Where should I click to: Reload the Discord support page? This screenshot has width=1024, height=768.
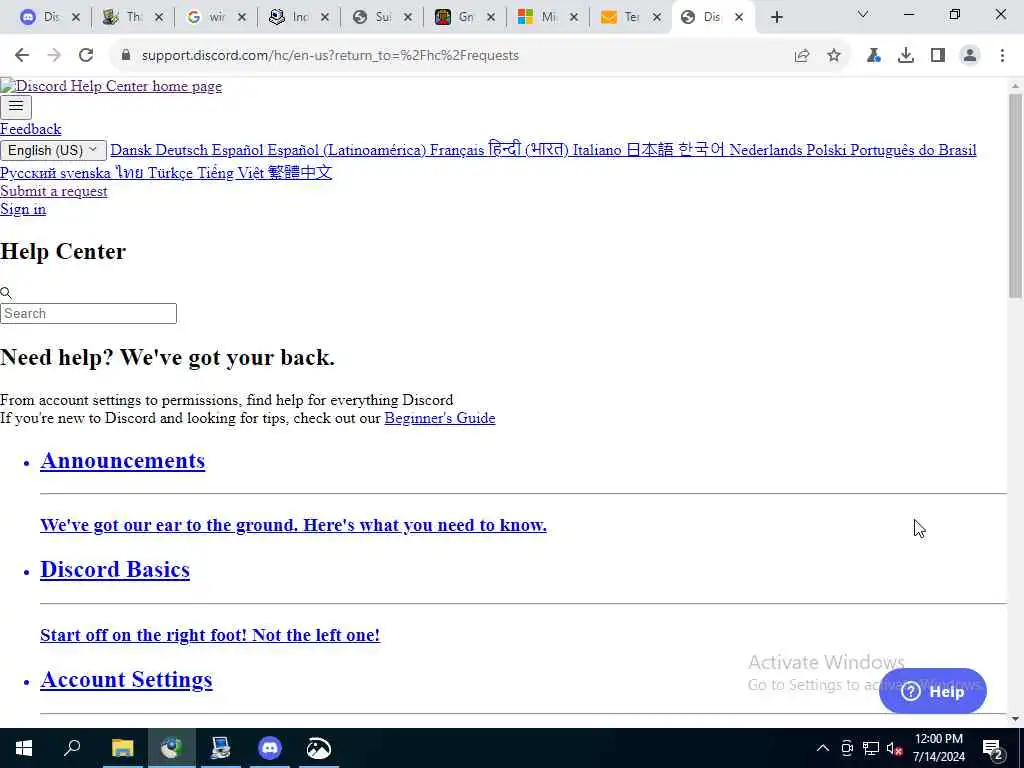pos(86,56)
